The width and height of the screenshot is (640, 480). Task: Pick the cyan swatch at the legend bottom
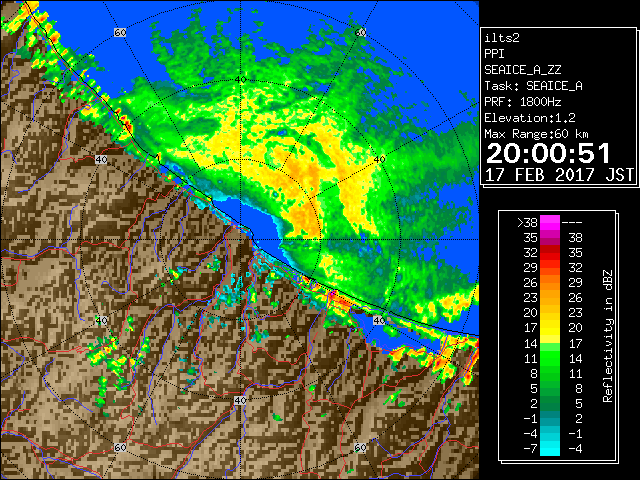(x=550, y=449)
